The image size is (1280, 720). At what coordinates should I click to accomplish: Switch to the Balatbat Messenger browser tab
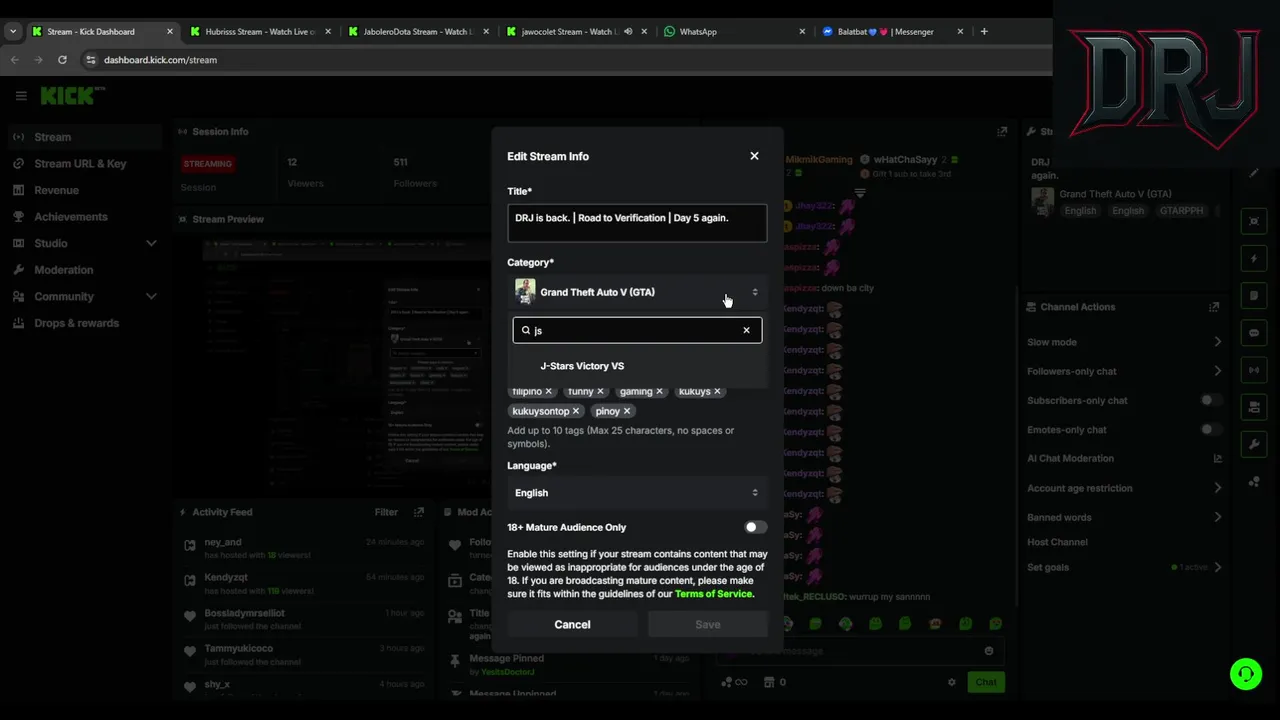pyautogui.click(x=893, y=32)
